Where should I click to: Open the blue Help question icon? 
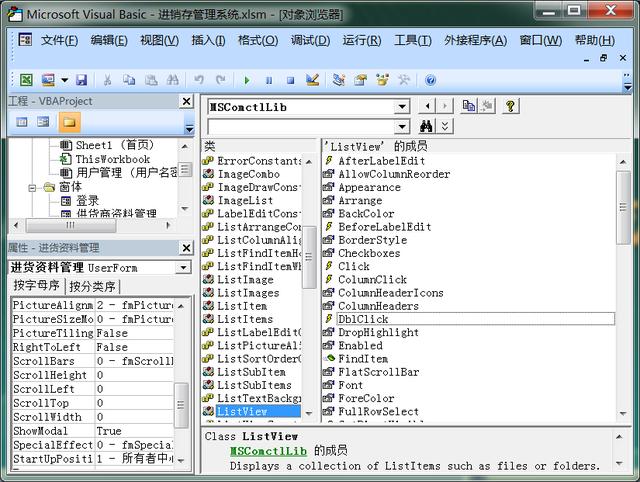[x=430, y=80]
